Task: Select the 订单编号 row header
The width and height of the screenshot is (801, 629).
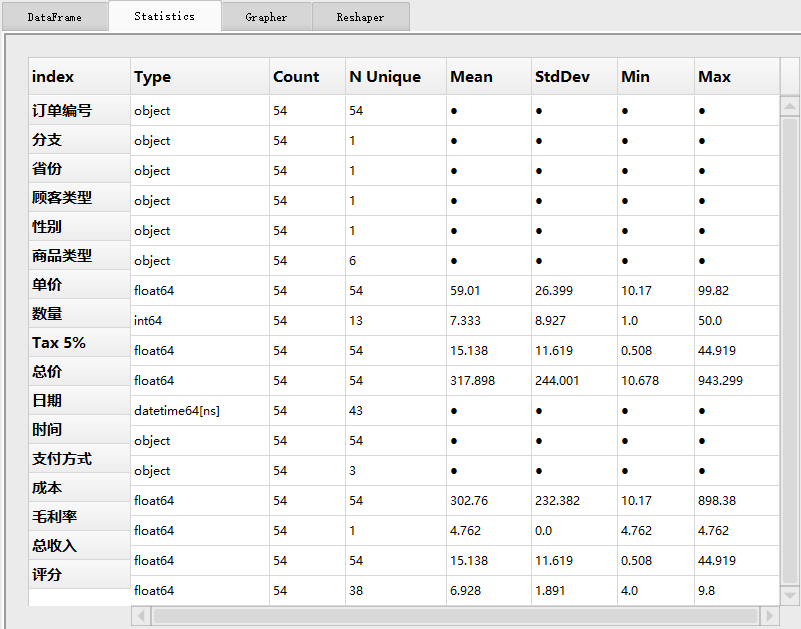Action: tap(79, 110)
